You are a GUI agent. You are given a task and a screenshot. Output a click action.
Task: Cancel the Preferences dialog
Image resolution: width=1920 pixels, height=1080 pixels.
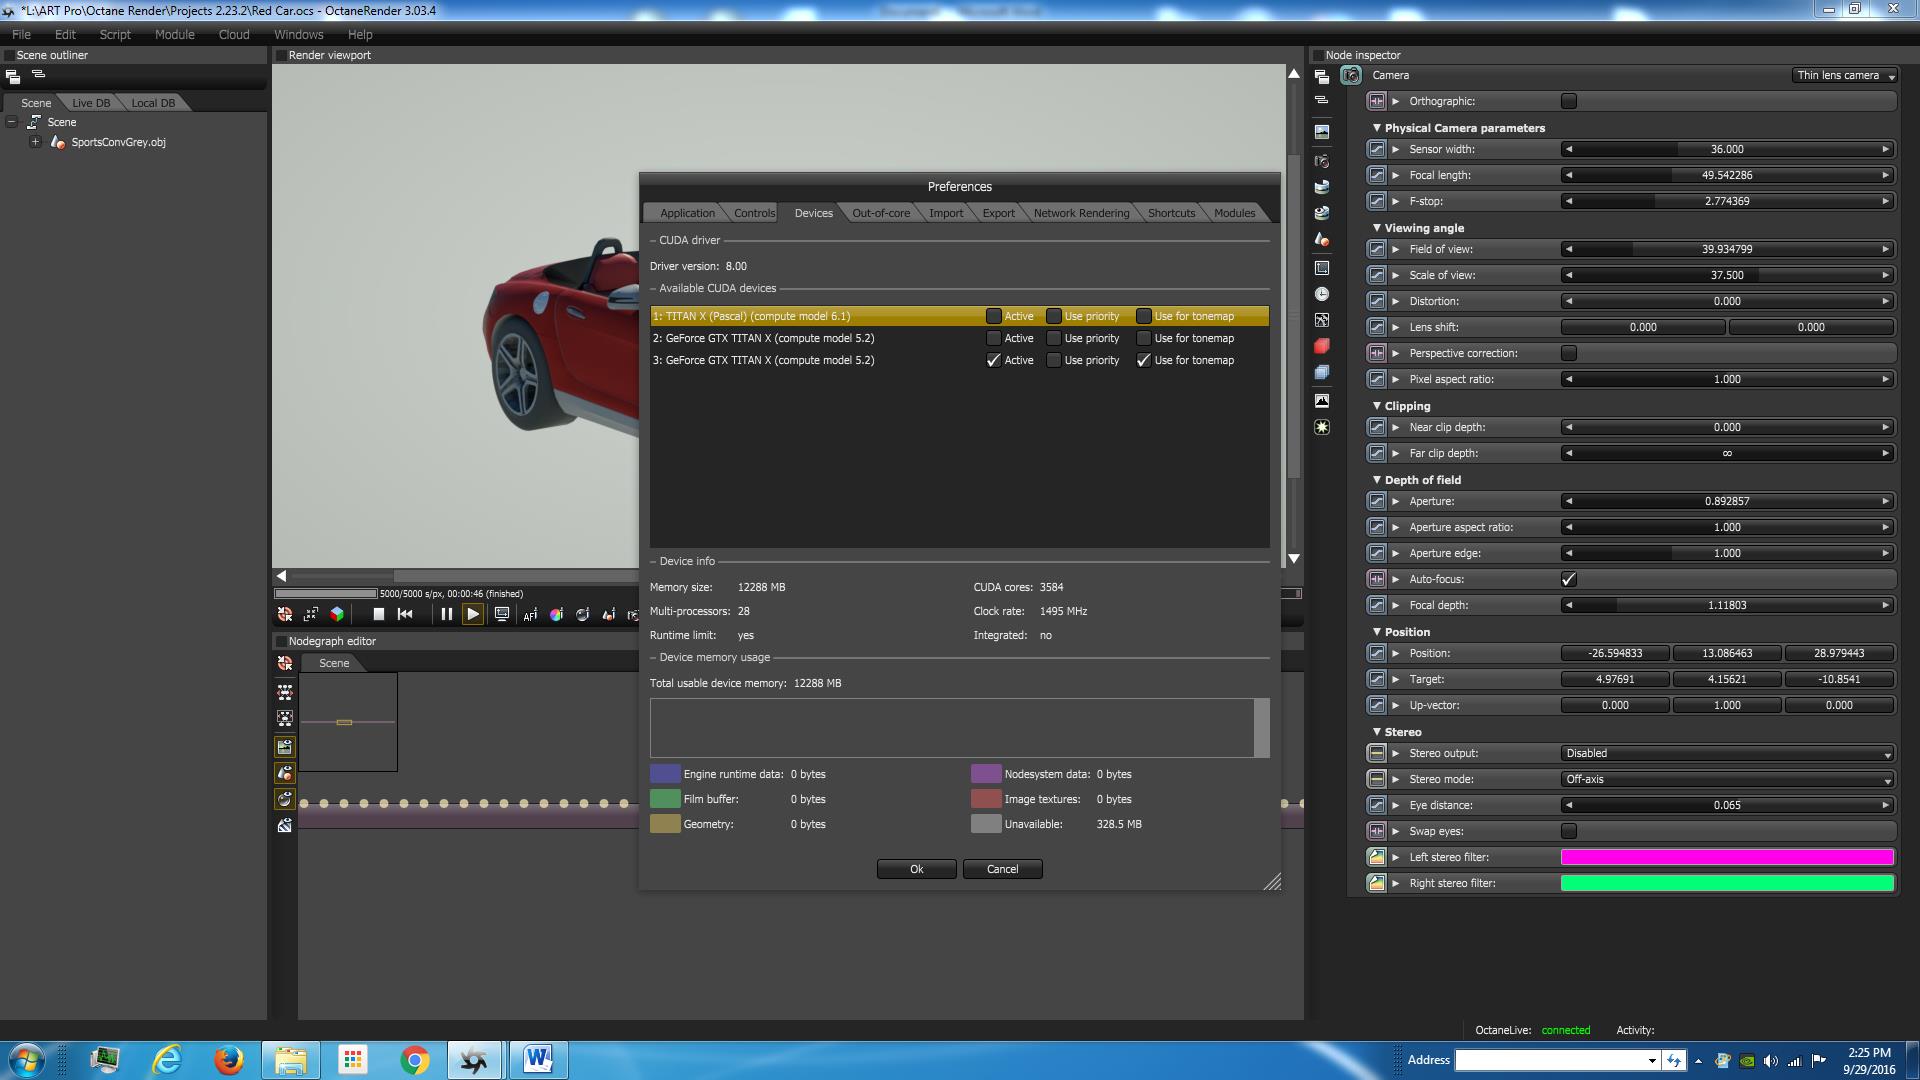click(x=1002, y=869)
